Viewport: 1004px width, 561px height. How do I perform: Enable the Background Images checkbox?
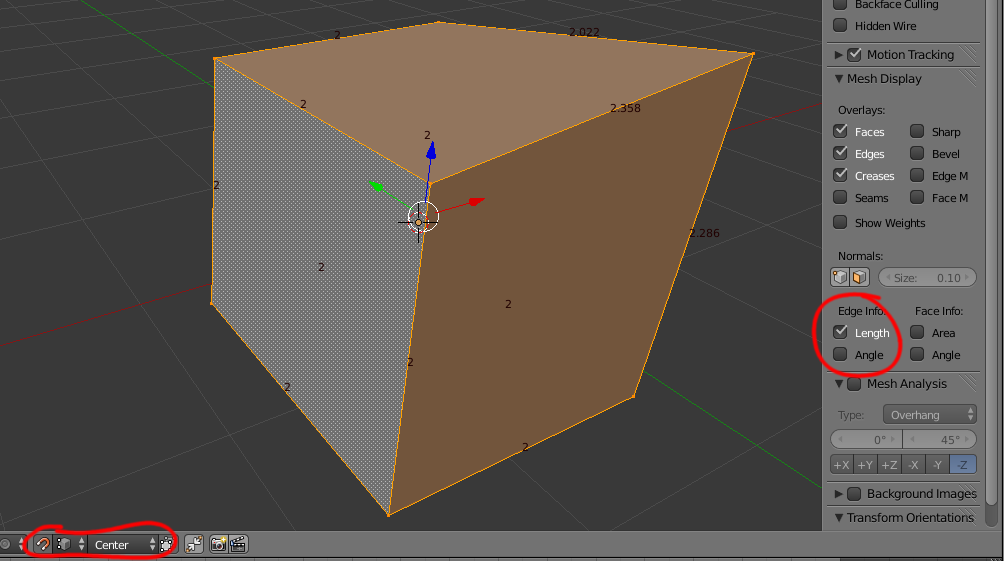(854, 494)
